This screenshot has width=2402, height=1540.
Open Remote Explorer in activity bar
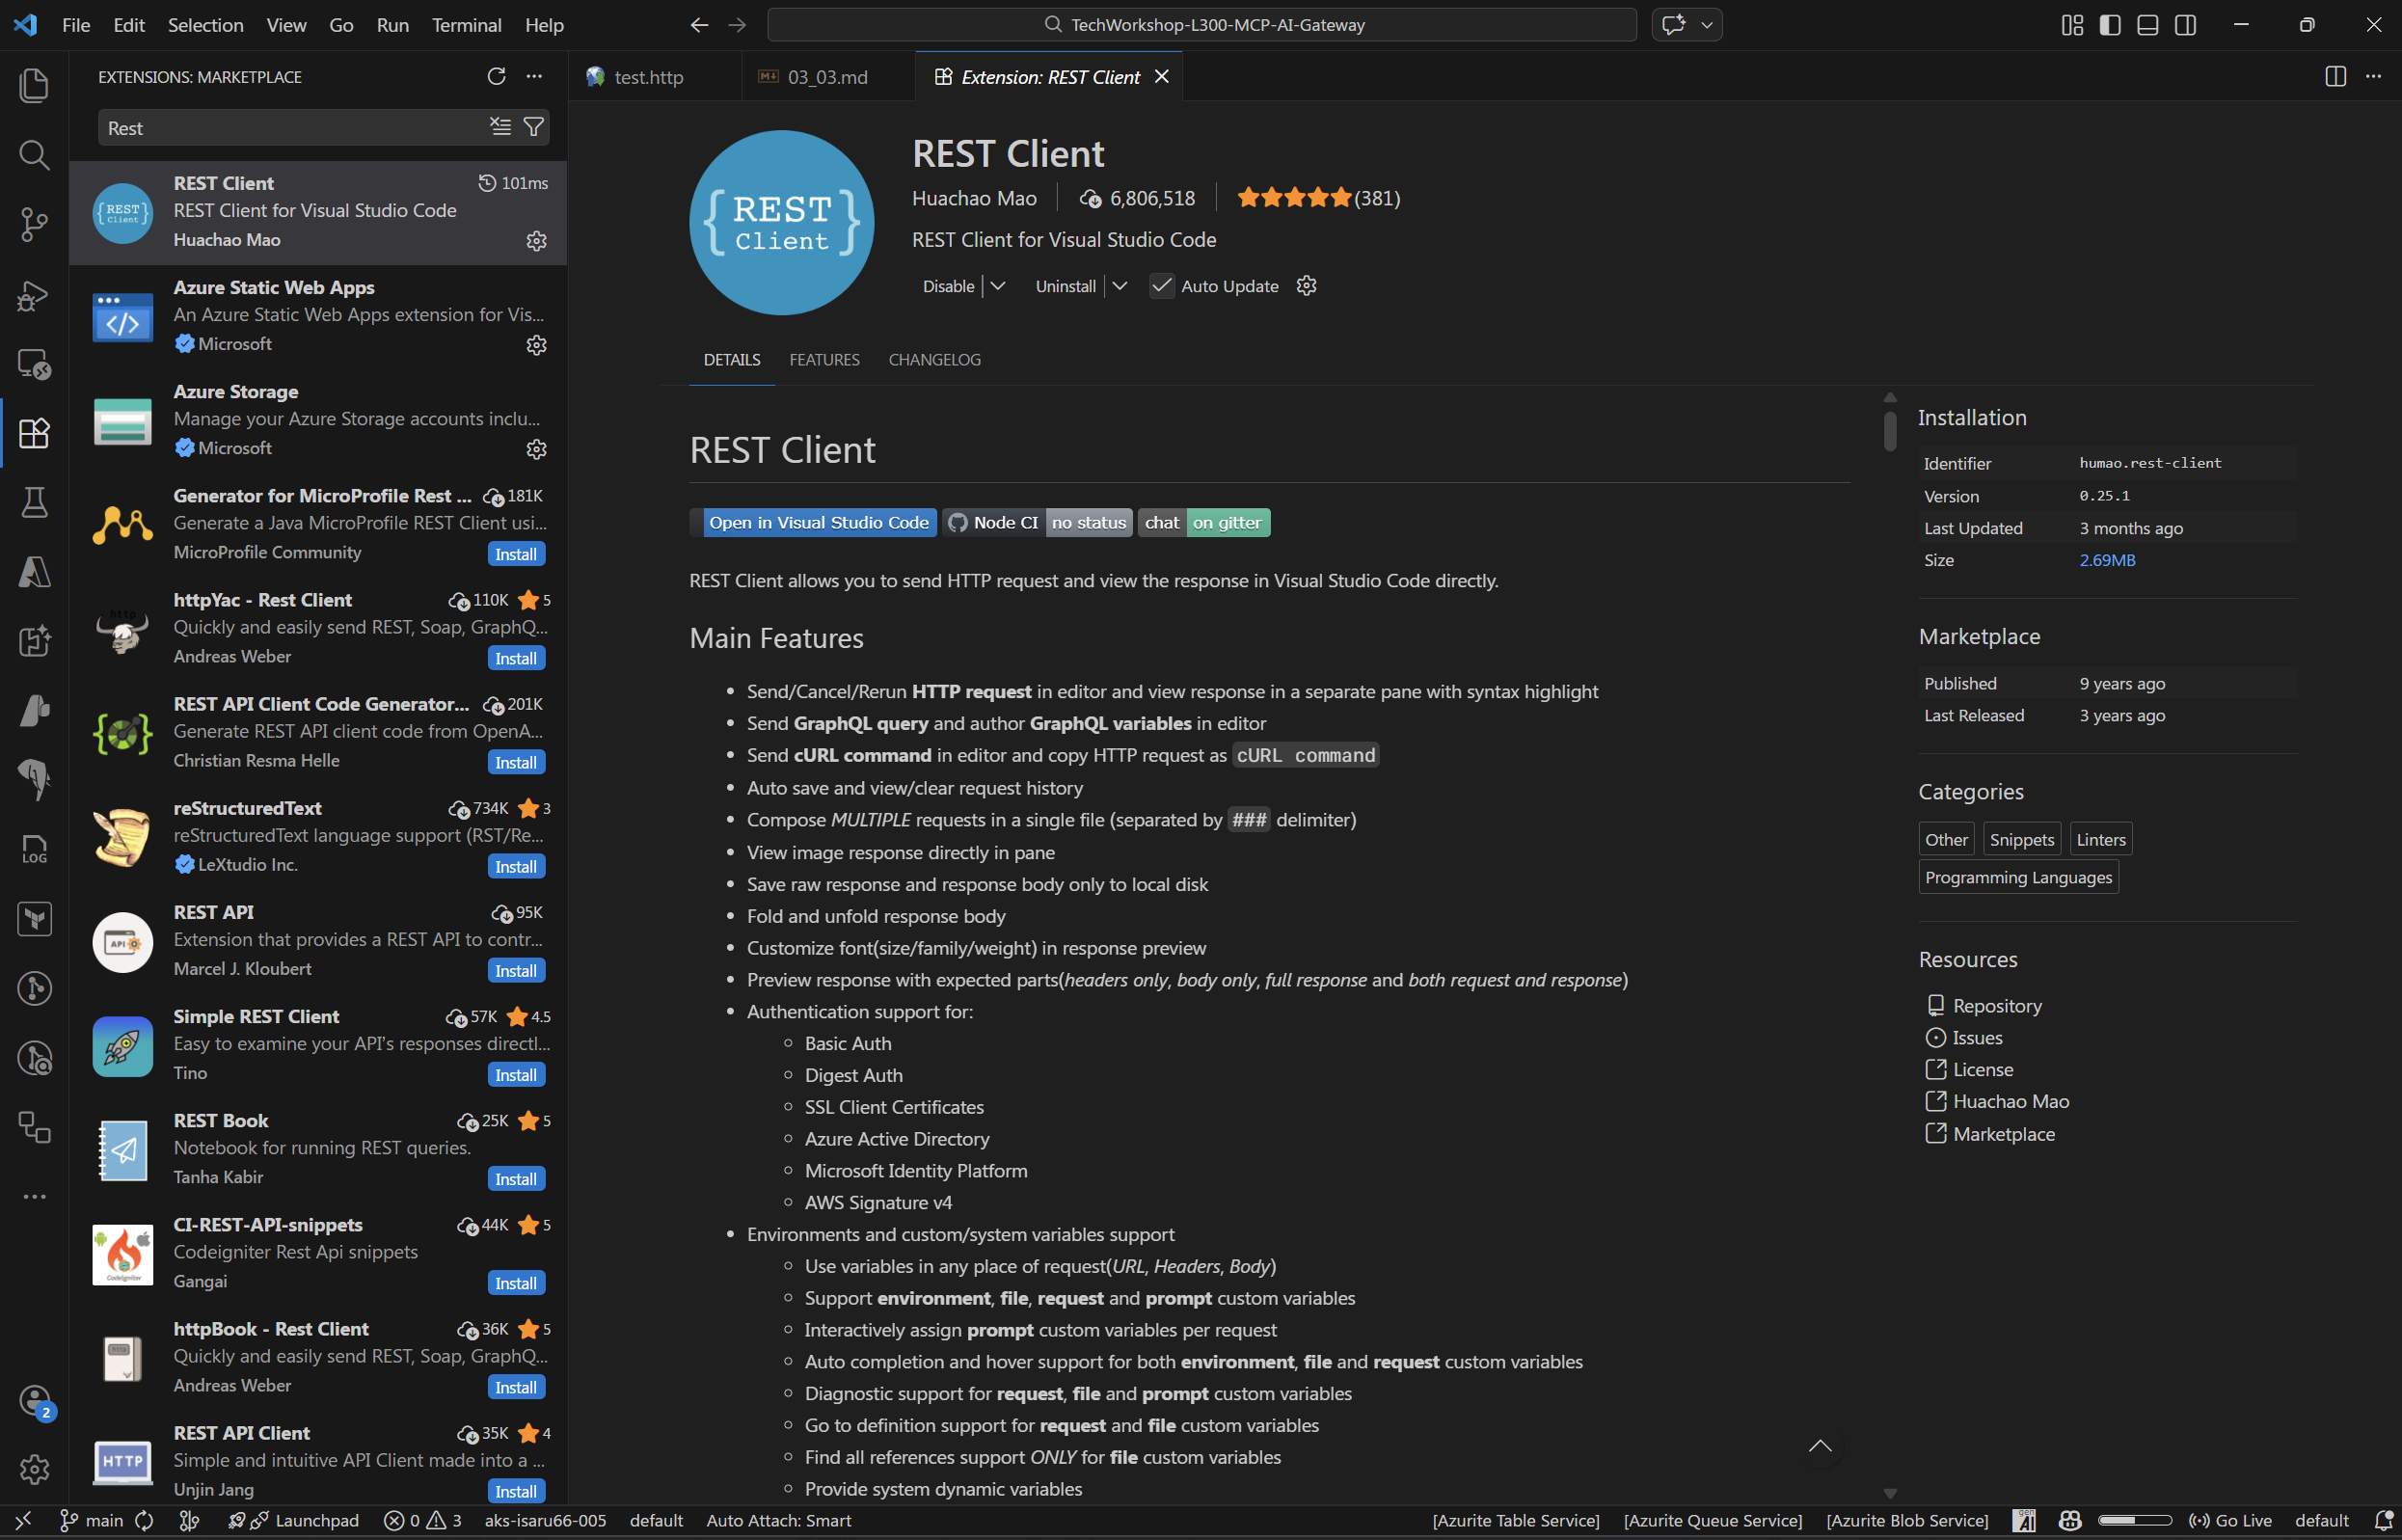34,363
